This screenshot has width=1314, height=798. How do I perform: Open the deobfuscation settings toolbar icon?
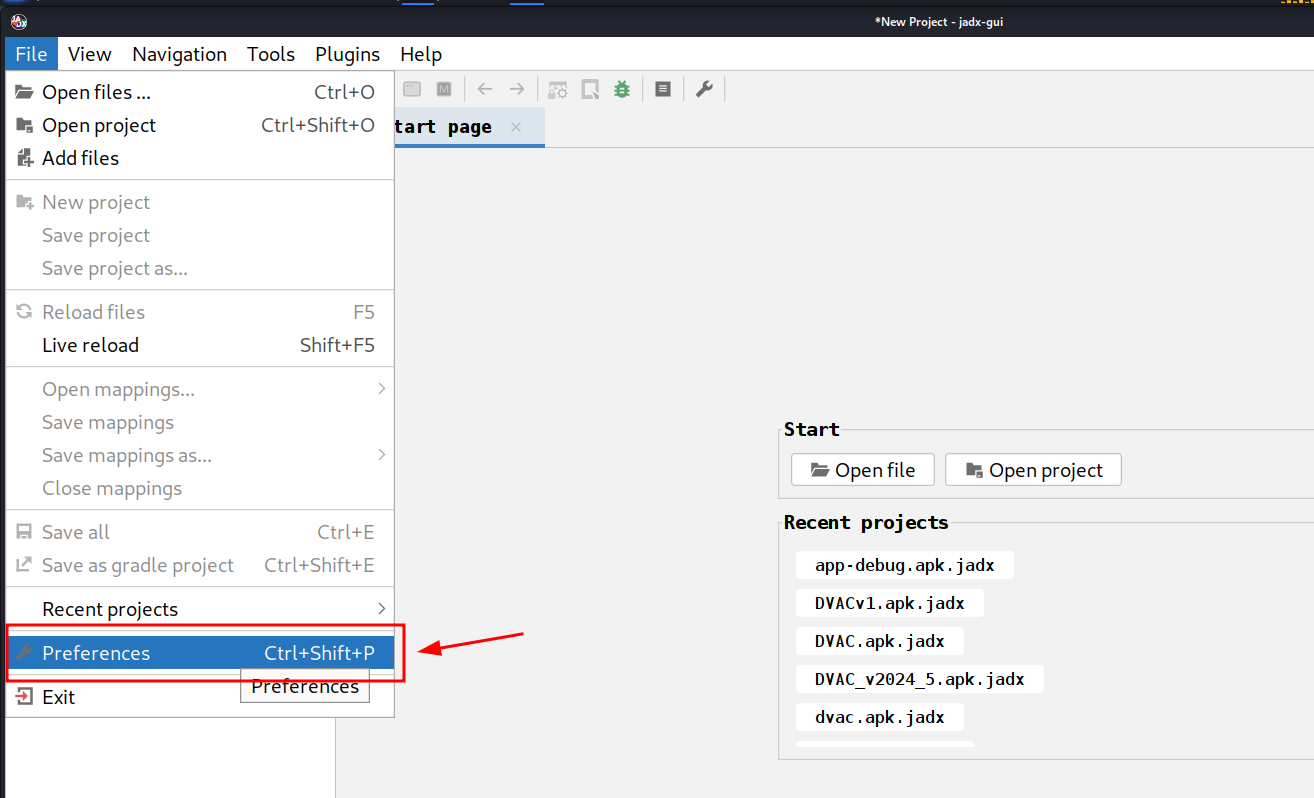557,89
